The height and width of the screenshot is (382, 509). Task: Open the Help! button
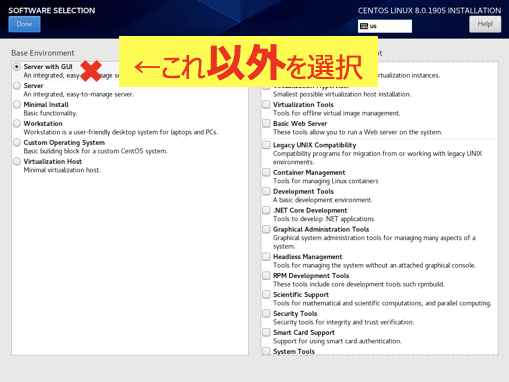(x=485, y=24)
